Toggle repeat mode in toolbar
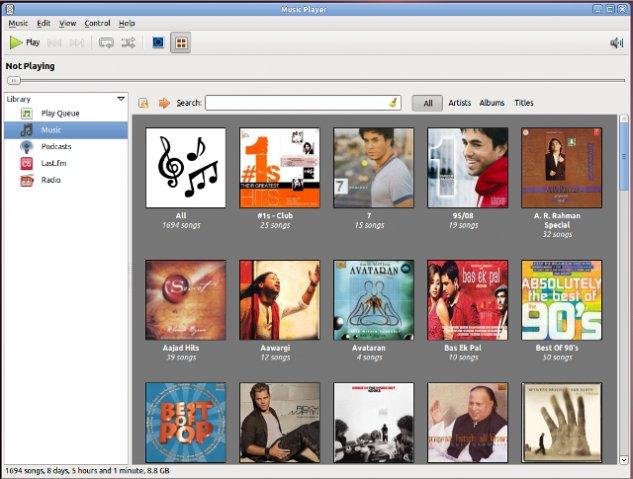 click(x=106, y=43)
